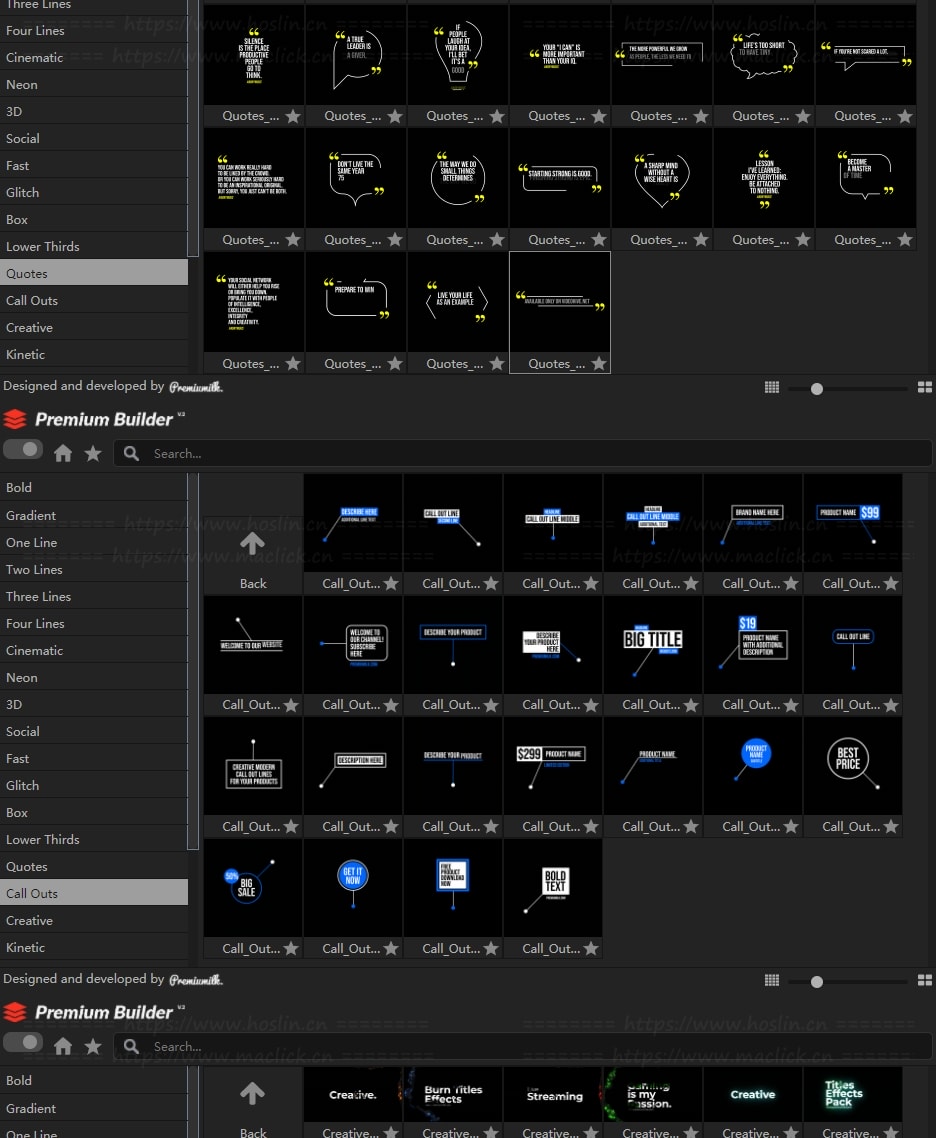The width and height of the screenshot is (936, 1138).
Task: Select Glitch category in the Quotes panel sidebar
Action: pos(94,193)
